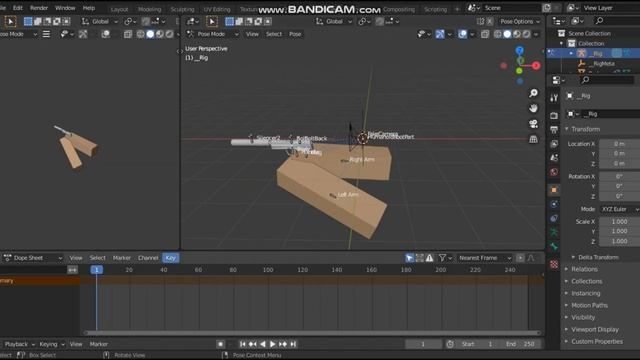Image resolution: width=640 pixels, height=360 pixels.
Task: Switch to the Sculpting workspace tab
Action: [182, 9]
